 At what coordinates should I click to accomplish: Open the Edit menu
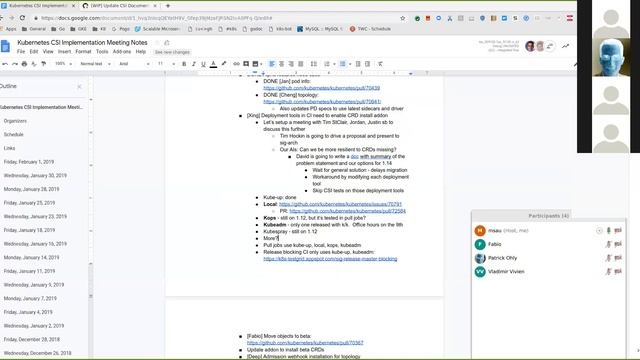pyautogui.click(x=34, y=52)
